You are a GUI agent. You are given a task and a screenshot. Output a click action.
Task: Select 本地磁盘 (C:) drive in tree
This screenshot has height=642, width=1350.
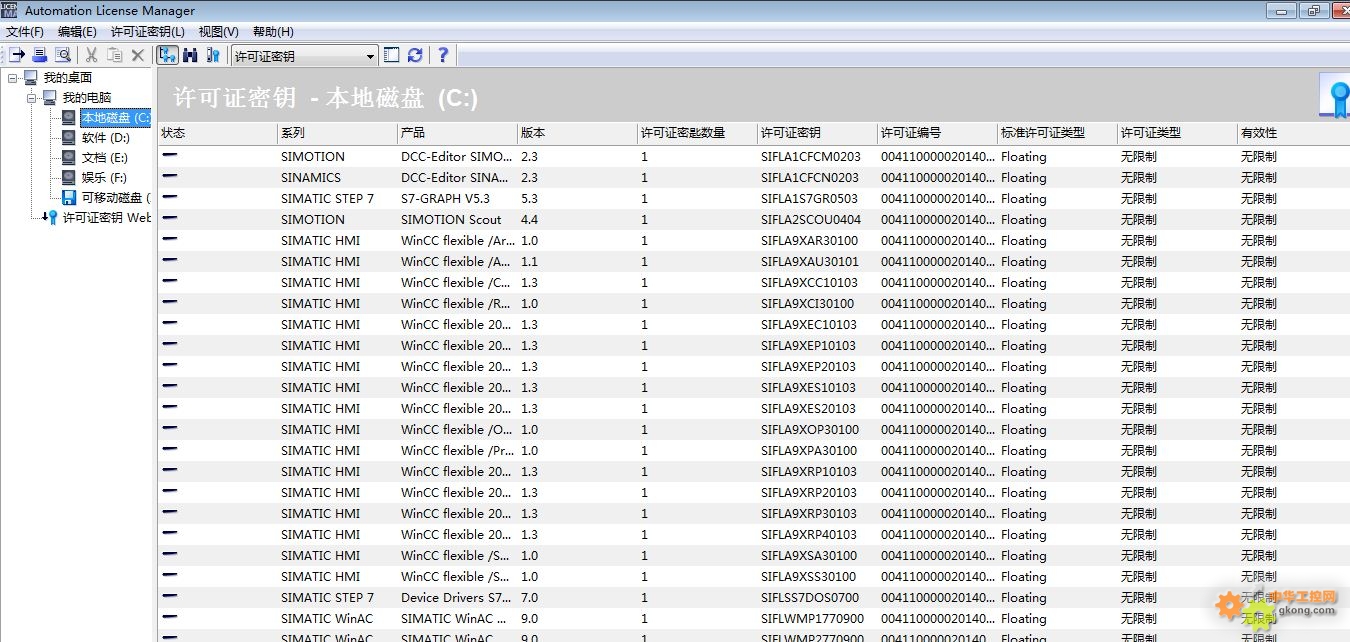(116, 118)
